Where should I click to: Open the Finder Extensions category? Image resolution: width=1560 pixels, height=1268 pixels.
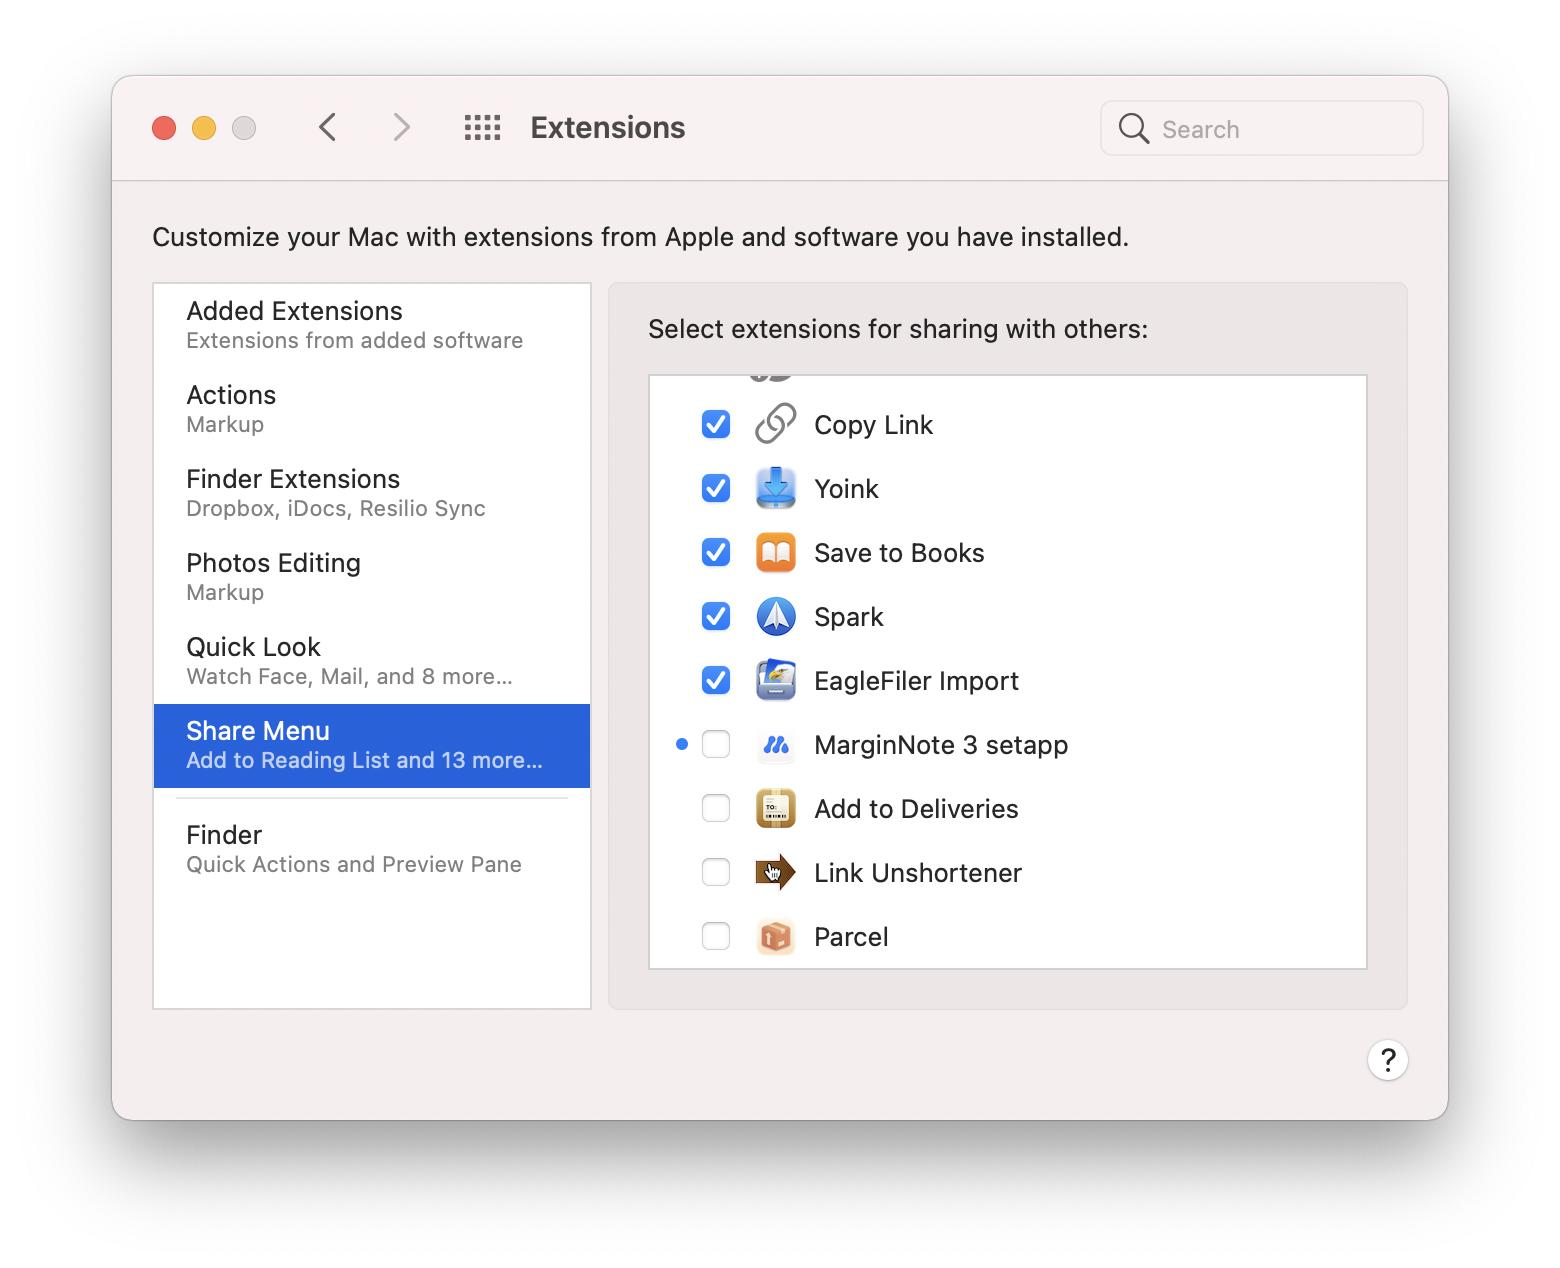(372, 493)
